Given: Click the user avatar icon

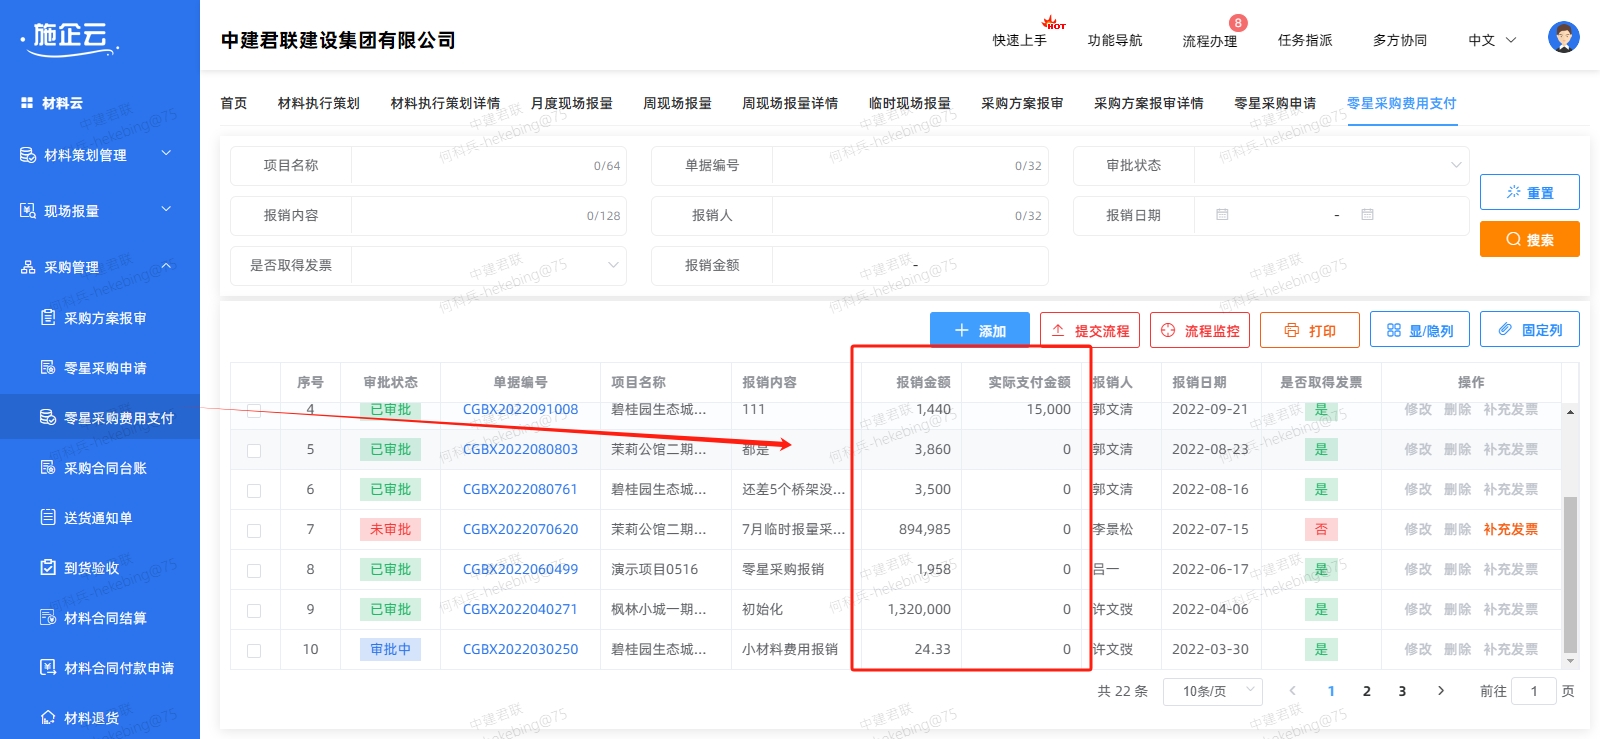Looking at the screenshot, I should [x=1563, y=38].
